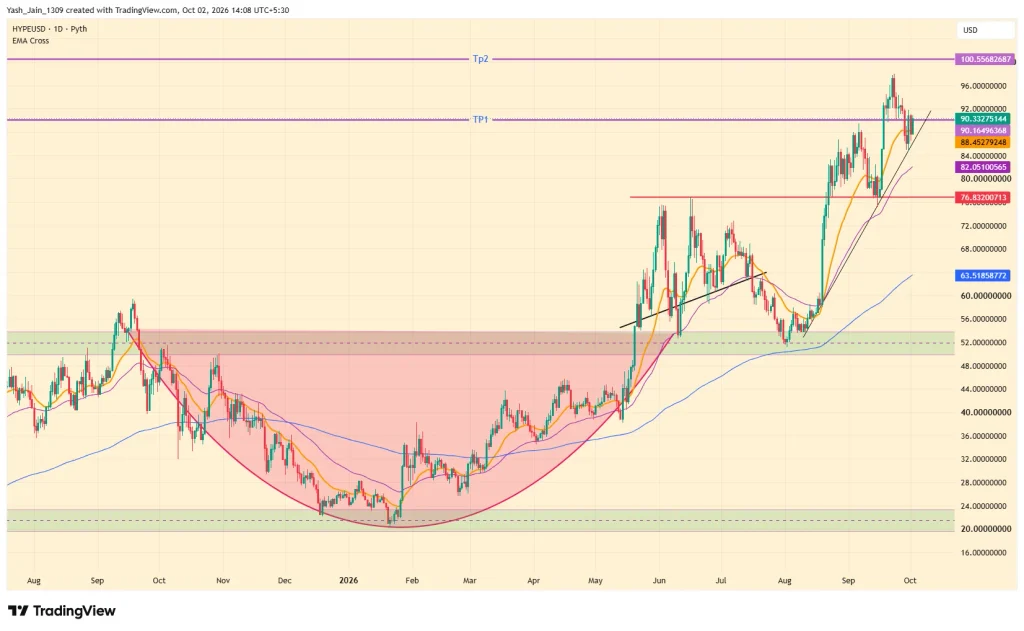Select the purple 82.05100565 price tag
1024x631 pixels.
tap(983, 167)
